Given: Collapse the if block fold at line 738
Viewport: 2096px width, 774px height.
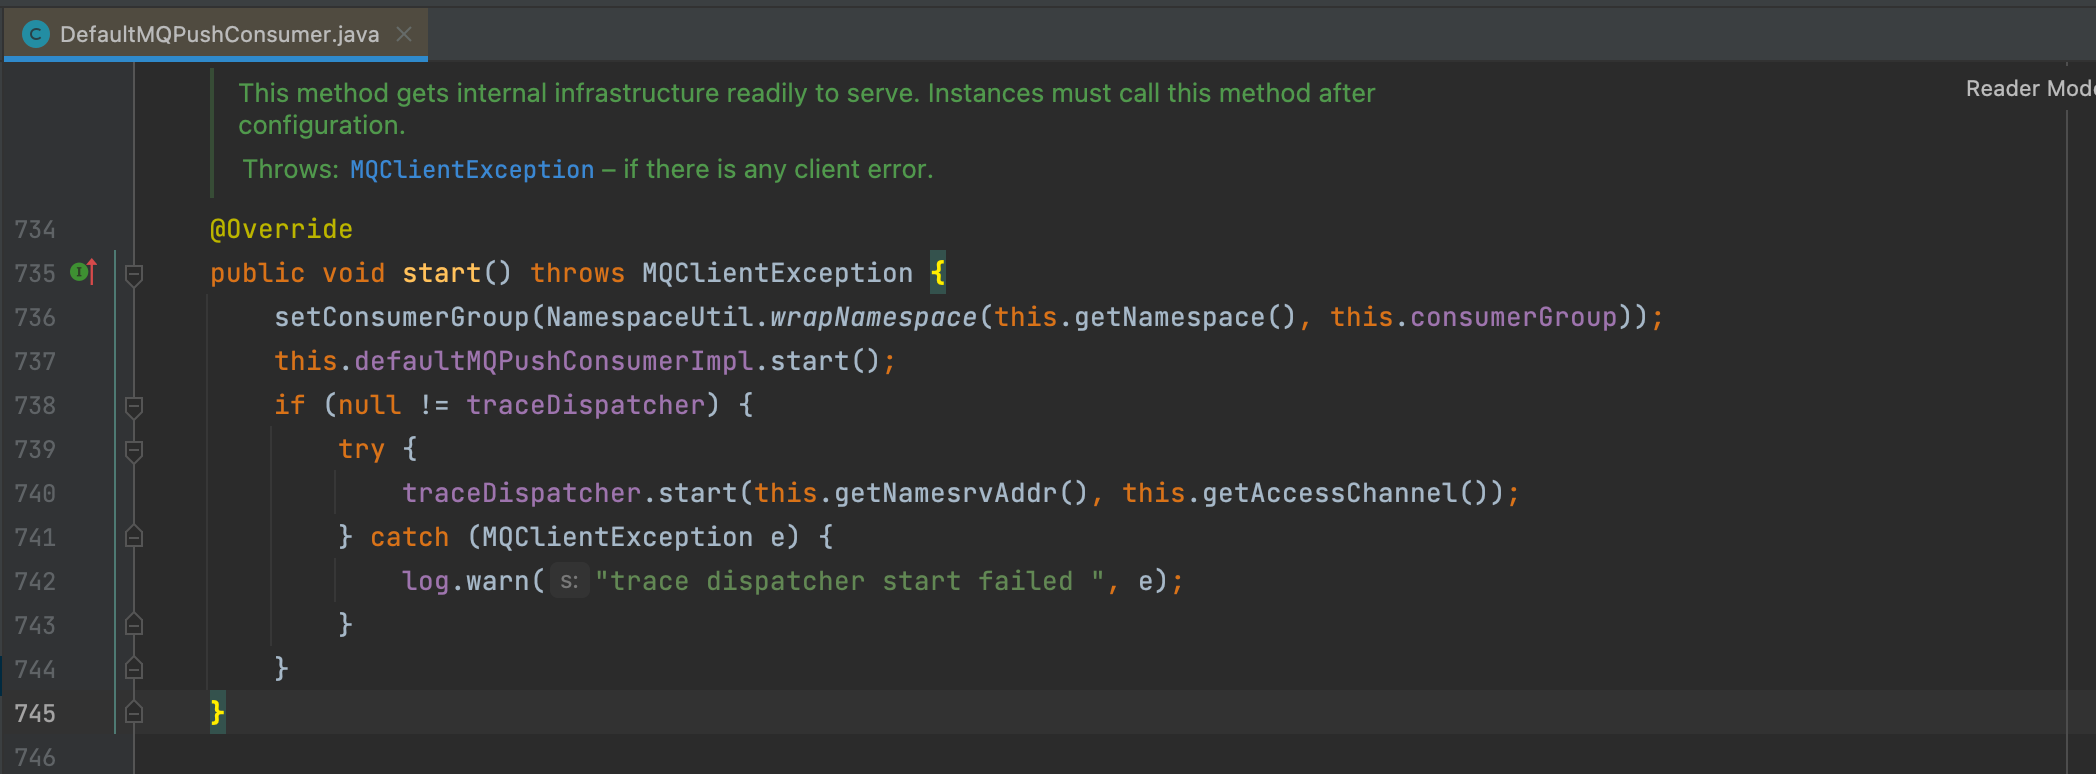Looking at the screenshot, I should click(x=134, y=405).
